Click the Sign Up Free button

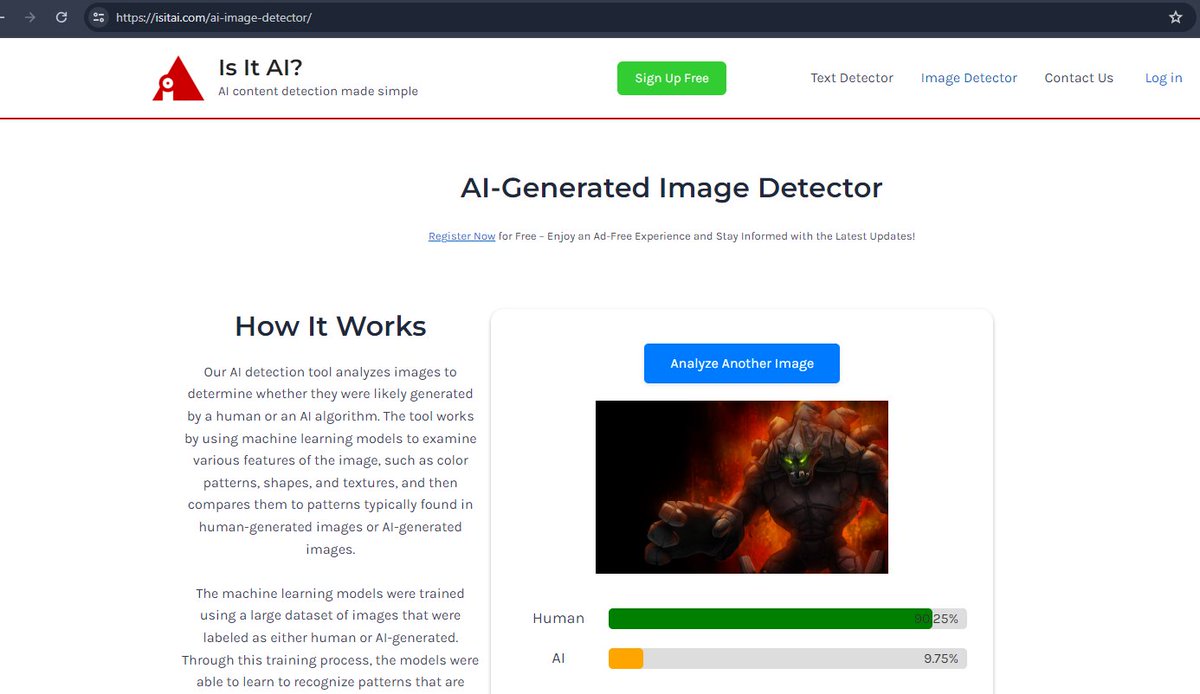671,78
